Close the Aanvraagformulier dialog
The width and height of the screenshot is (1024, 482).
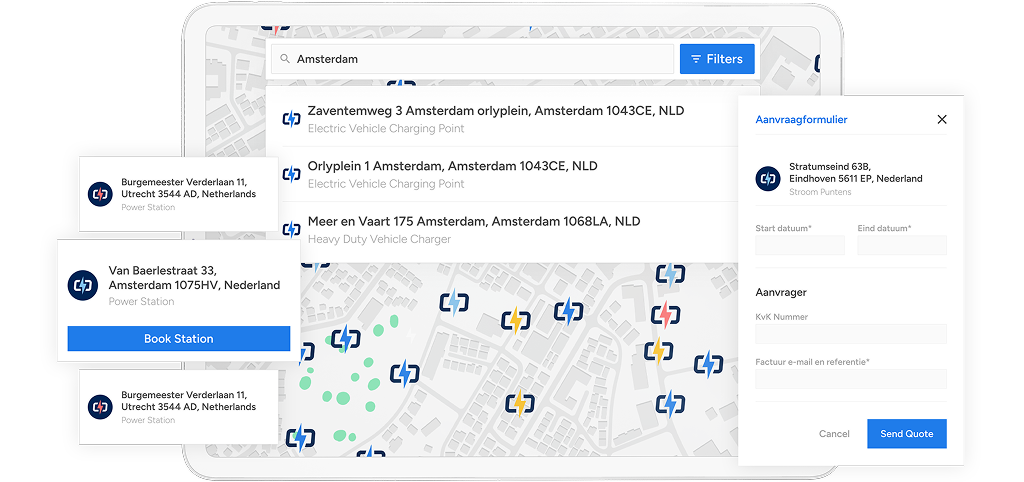941,119
